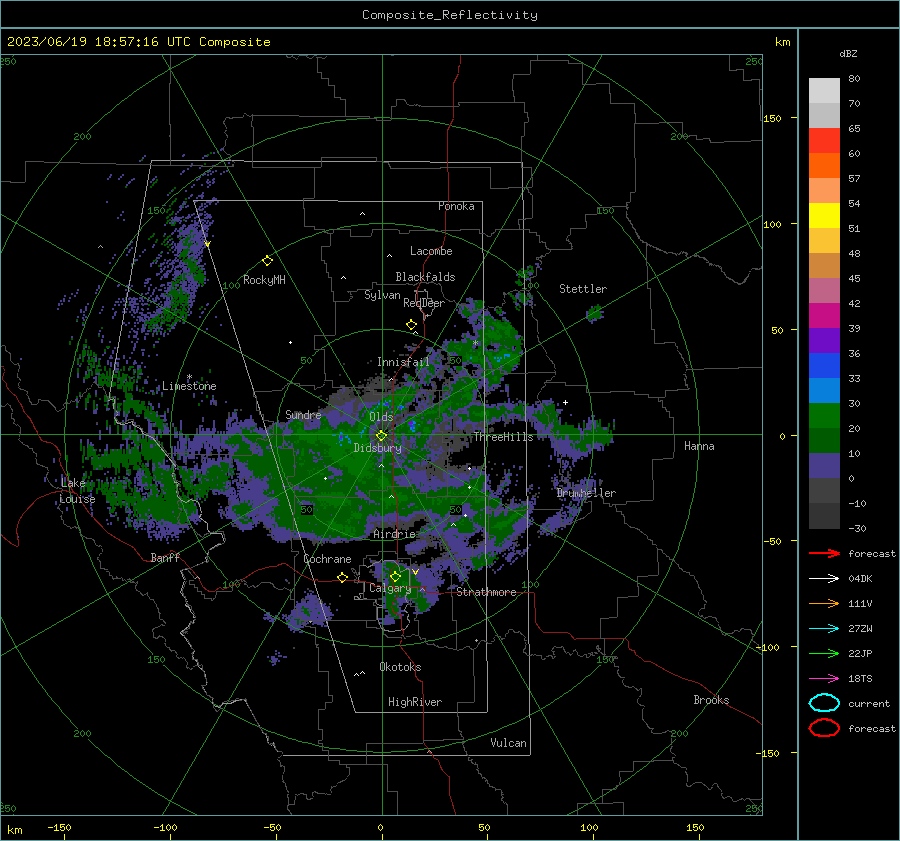Click the Okotoks city label

click(x=400, y=667)
